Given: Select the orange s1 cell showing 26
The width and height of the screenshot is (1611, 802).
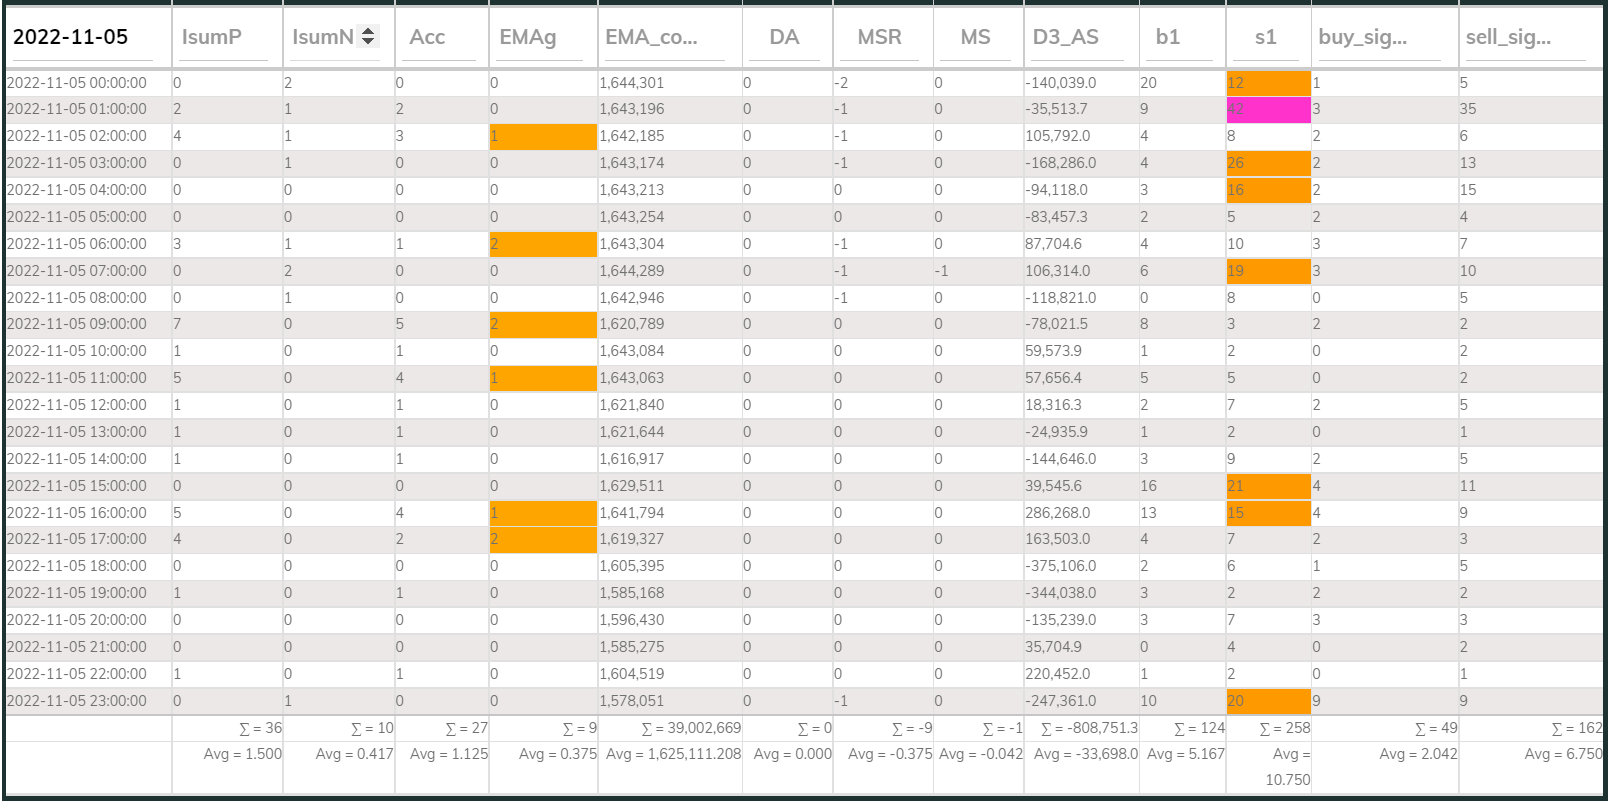Looking at the screenshot, I should (x=1268, y=163).
